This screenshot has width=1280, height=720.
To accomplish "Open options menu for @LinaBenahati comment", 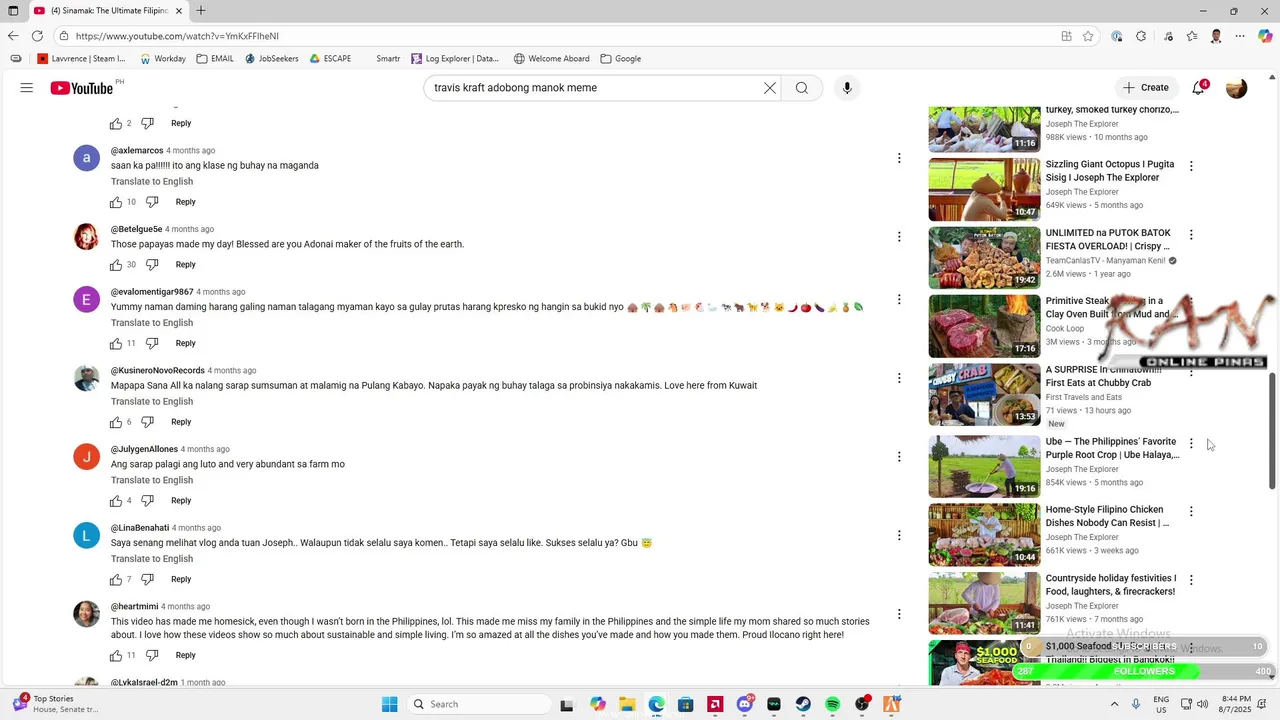I will 899,535.
